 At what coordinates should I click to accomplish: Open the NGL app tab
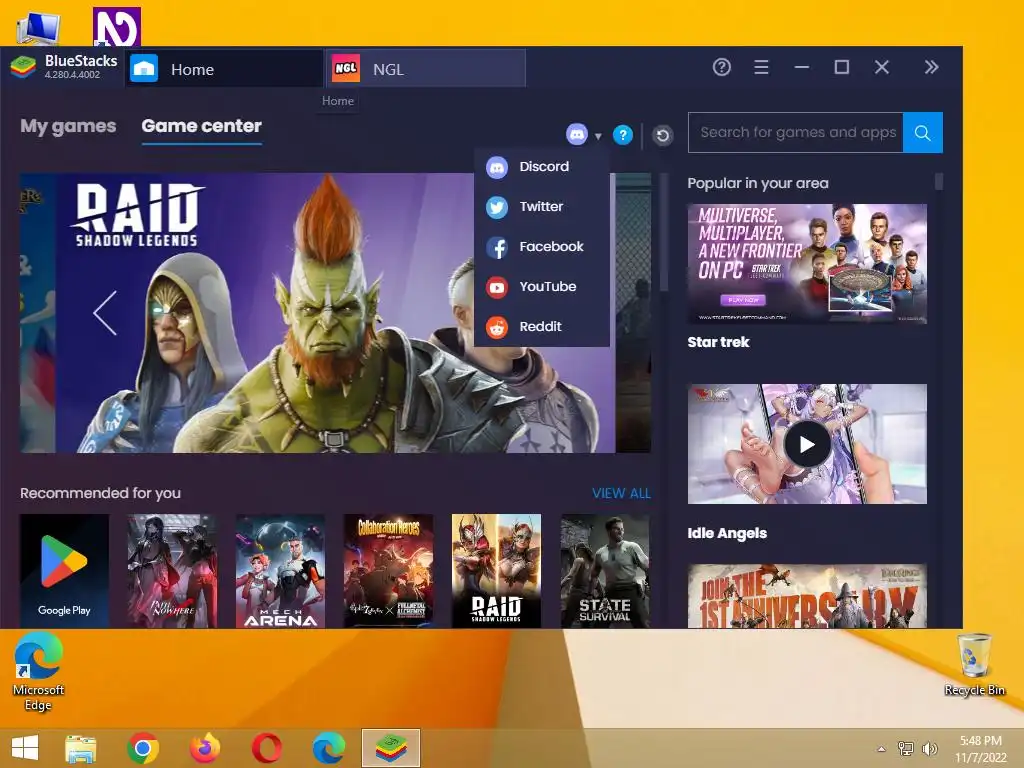click(426, 69)
